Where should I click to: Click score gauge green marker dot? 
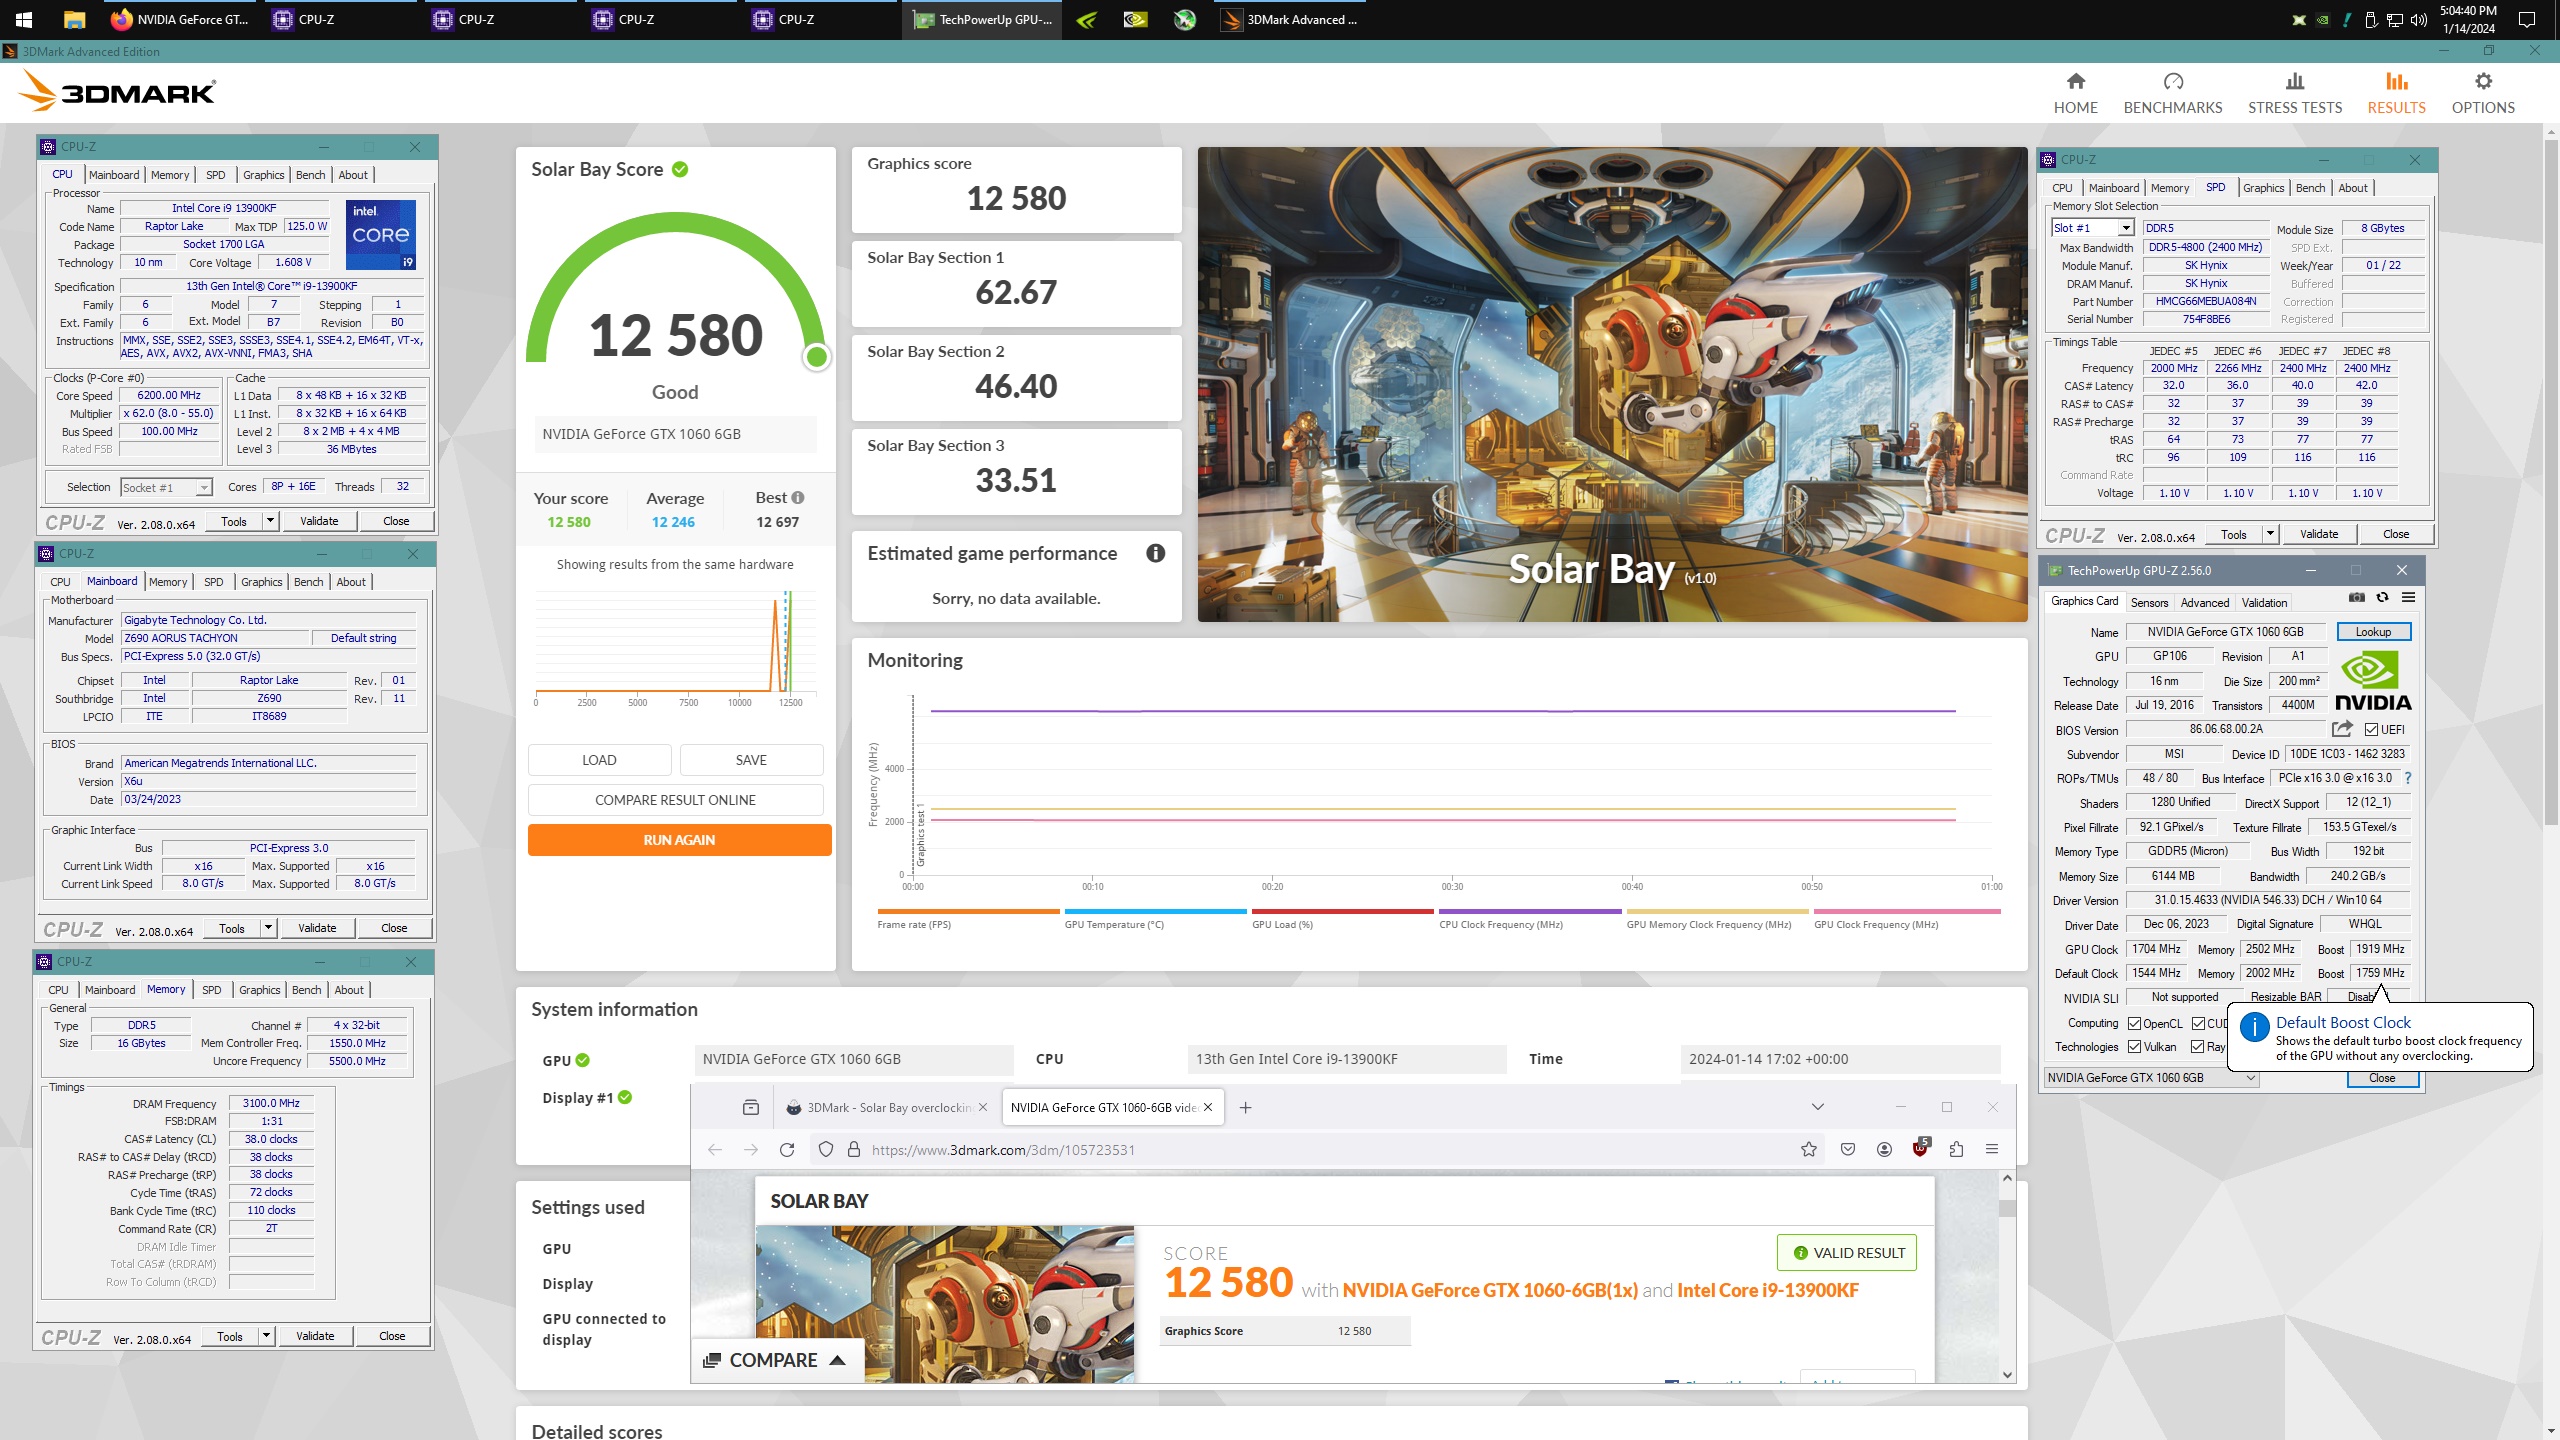click(817, 357)
